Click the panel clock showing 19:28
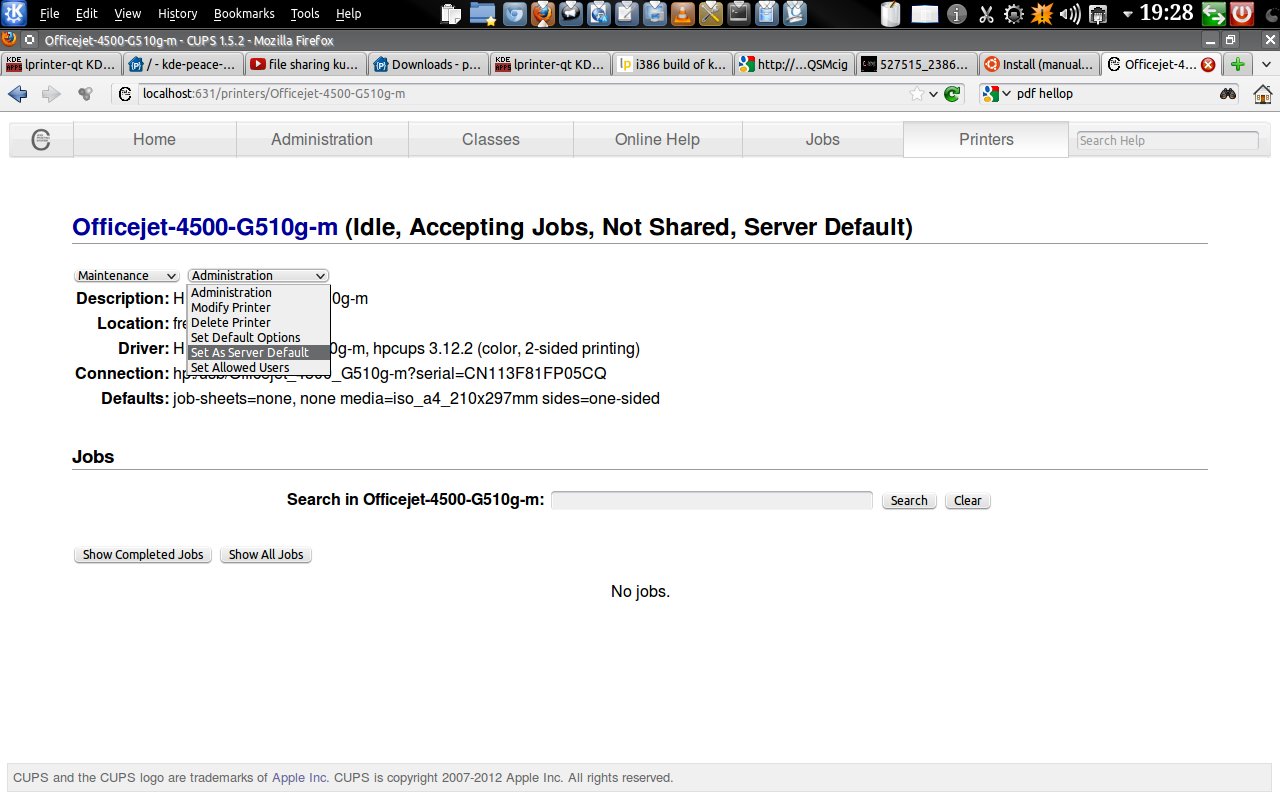The height and width of the screenshot is (800, 1280). coord(1166,14)
